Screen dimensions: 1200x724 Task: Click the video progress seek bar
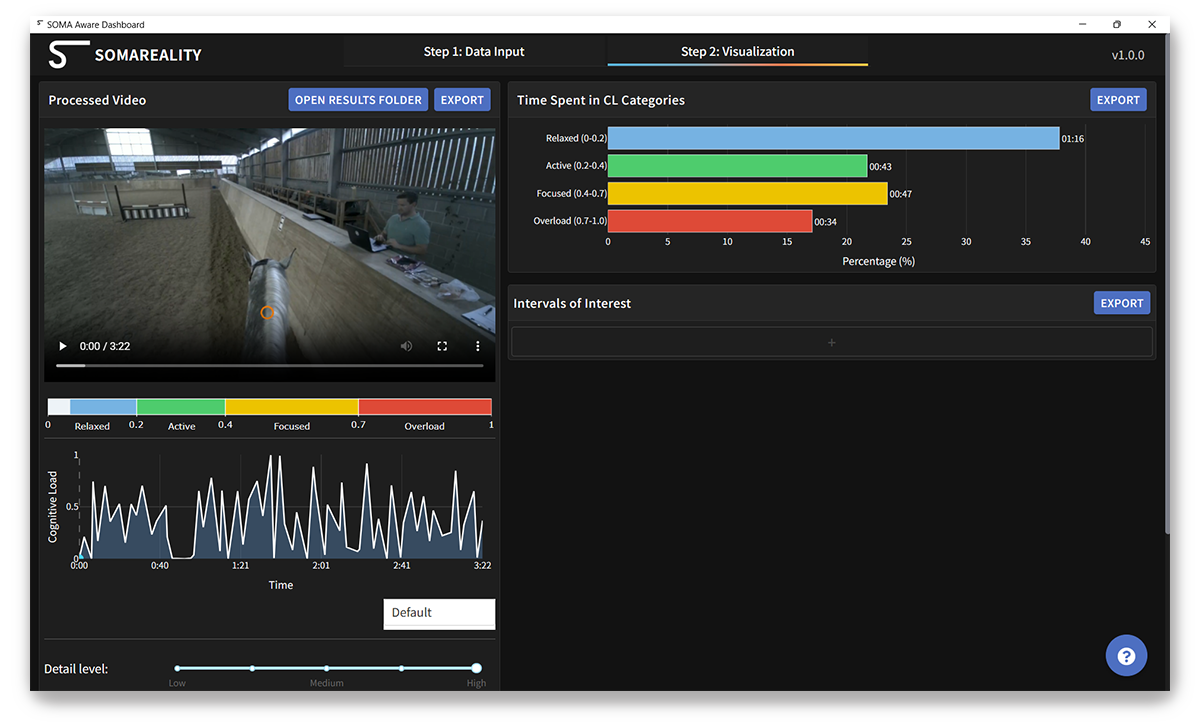pyautogui.click(x=270, y=366)
